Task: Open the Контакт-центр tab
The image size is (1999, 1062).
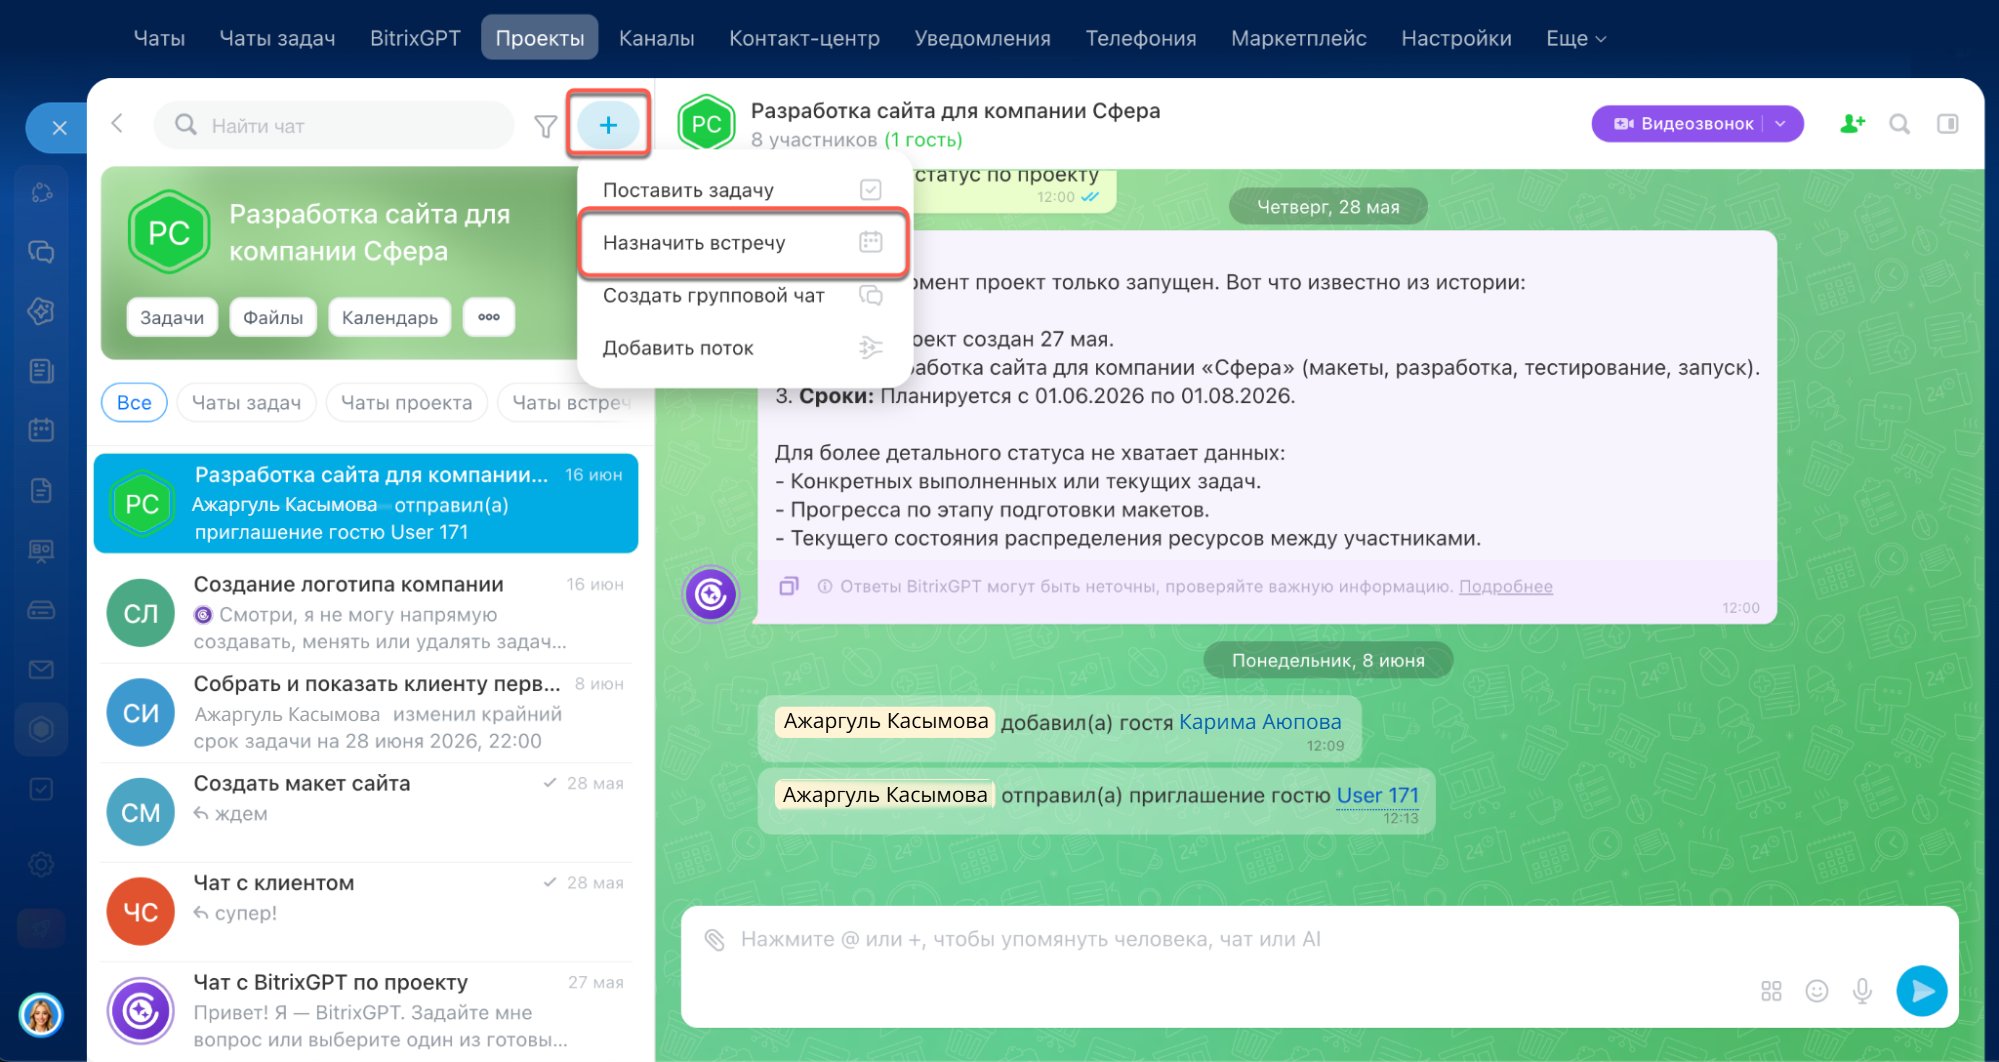Action: pos(804,38)
